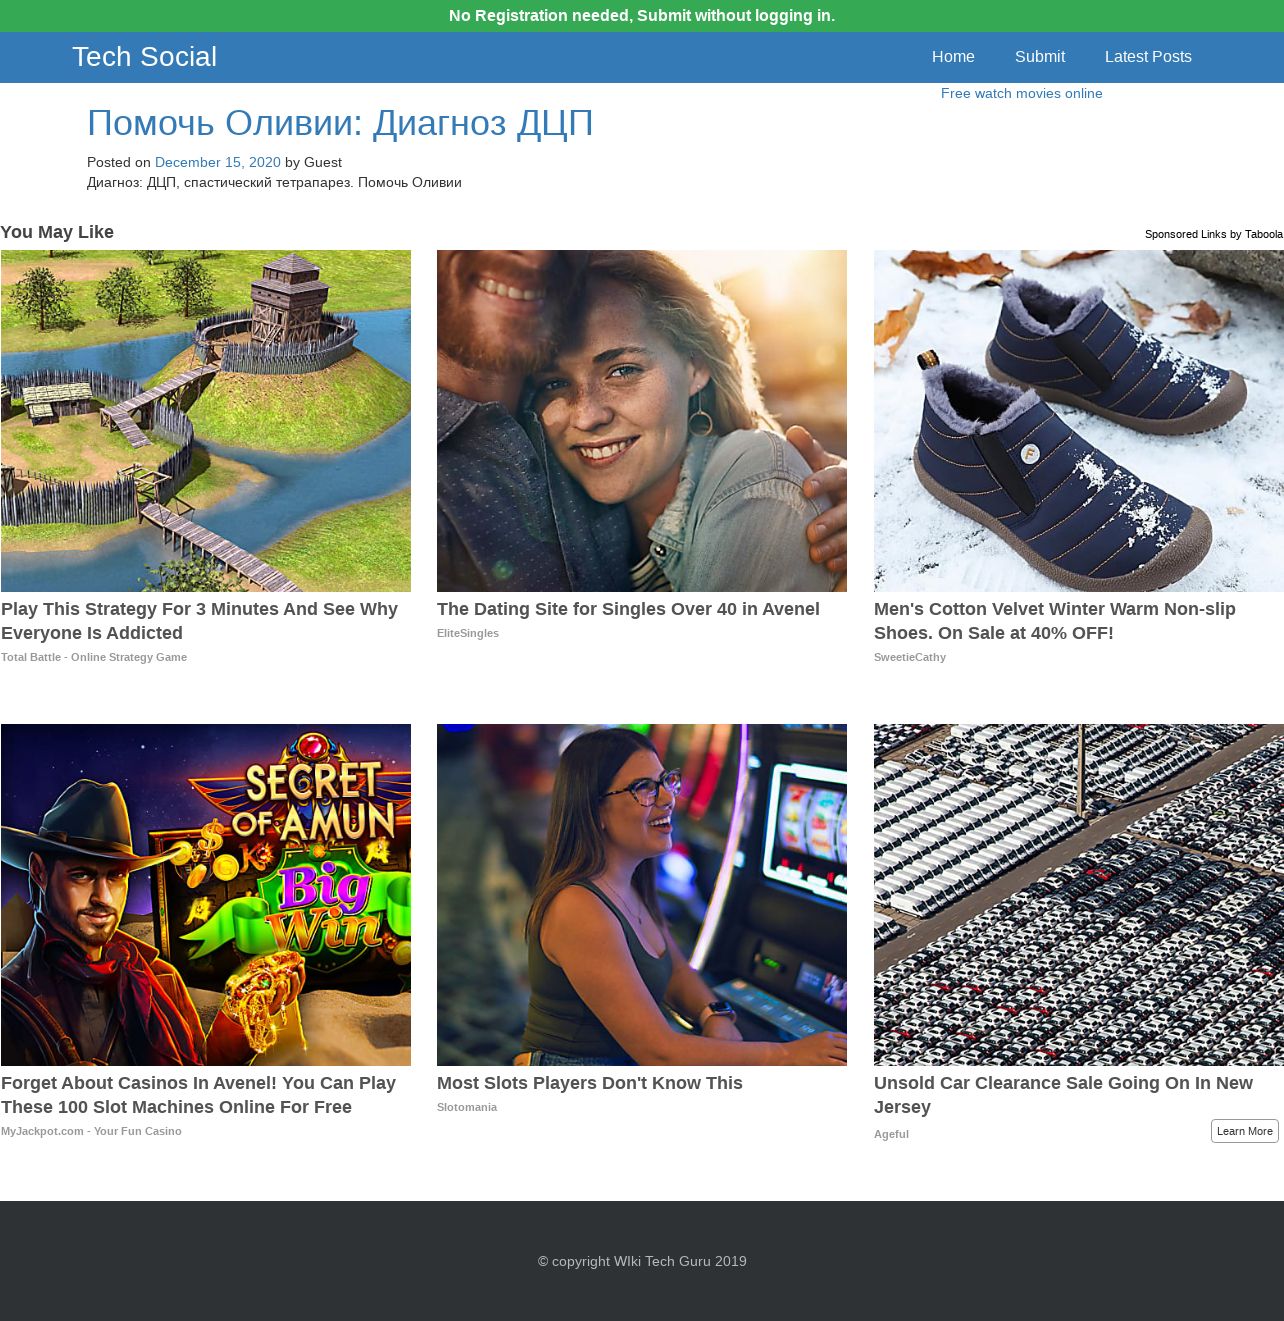Image resolution: width=1284 pixels, height=1321 pixels.
Task: Click the author name Guest
Action: [x=323, y=162]
